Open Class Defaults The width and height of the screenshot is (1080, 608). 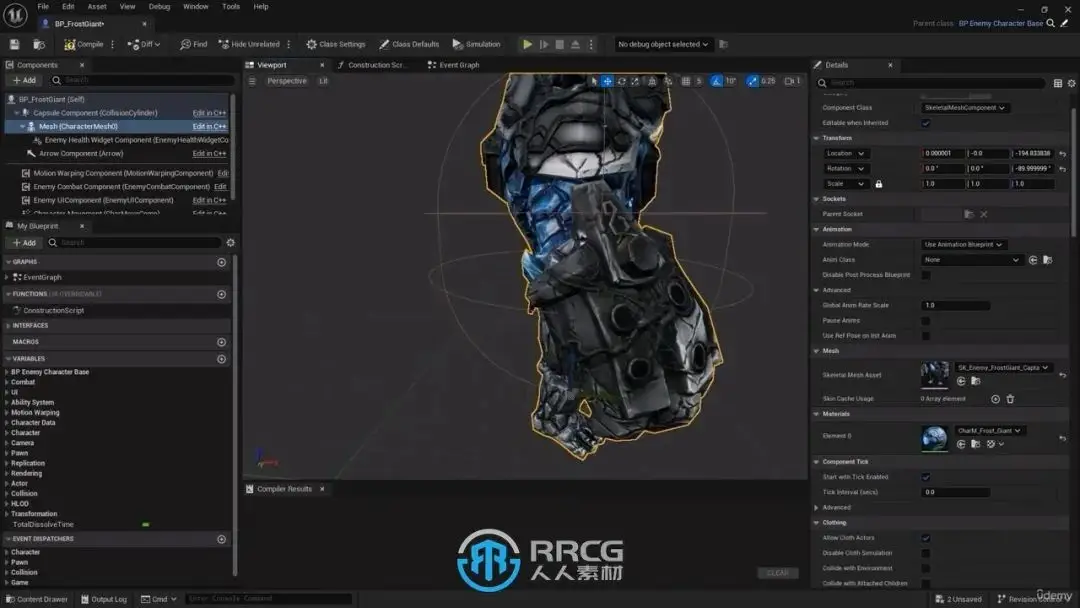point(409,44)
